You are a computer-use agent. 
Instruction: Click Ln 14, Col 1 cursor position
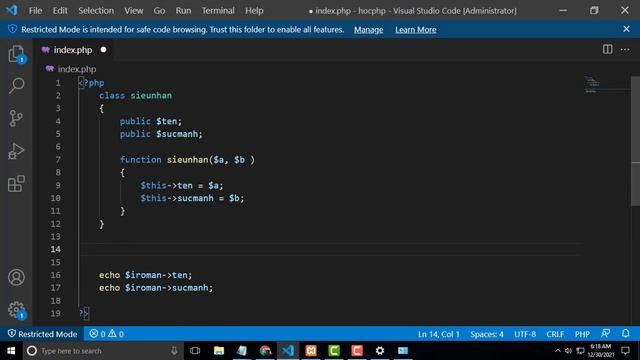438,334
